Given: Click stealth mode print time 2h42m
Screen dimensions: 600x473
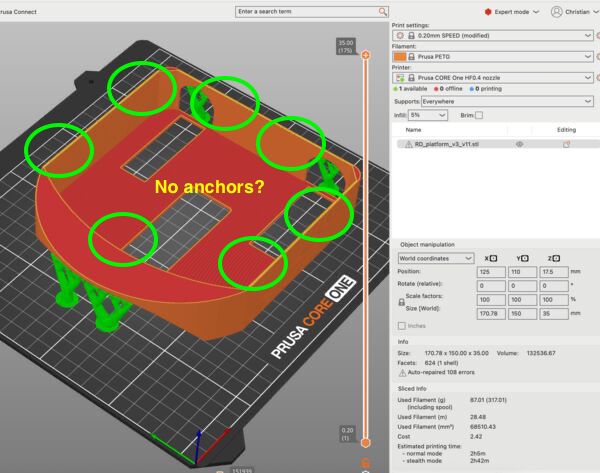Looking at the screenshot, I should [479, 461].
